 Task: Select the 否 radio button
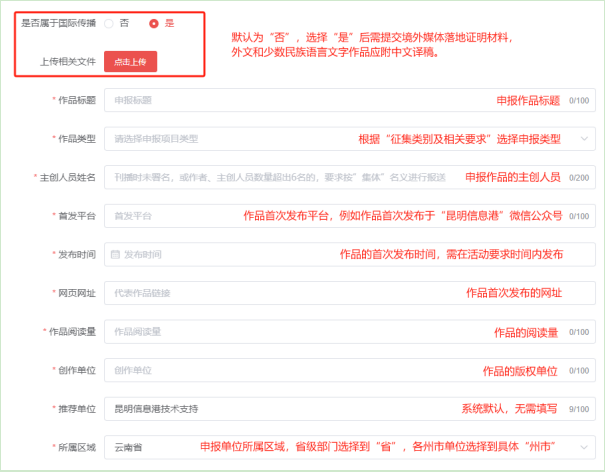(109, 23)
